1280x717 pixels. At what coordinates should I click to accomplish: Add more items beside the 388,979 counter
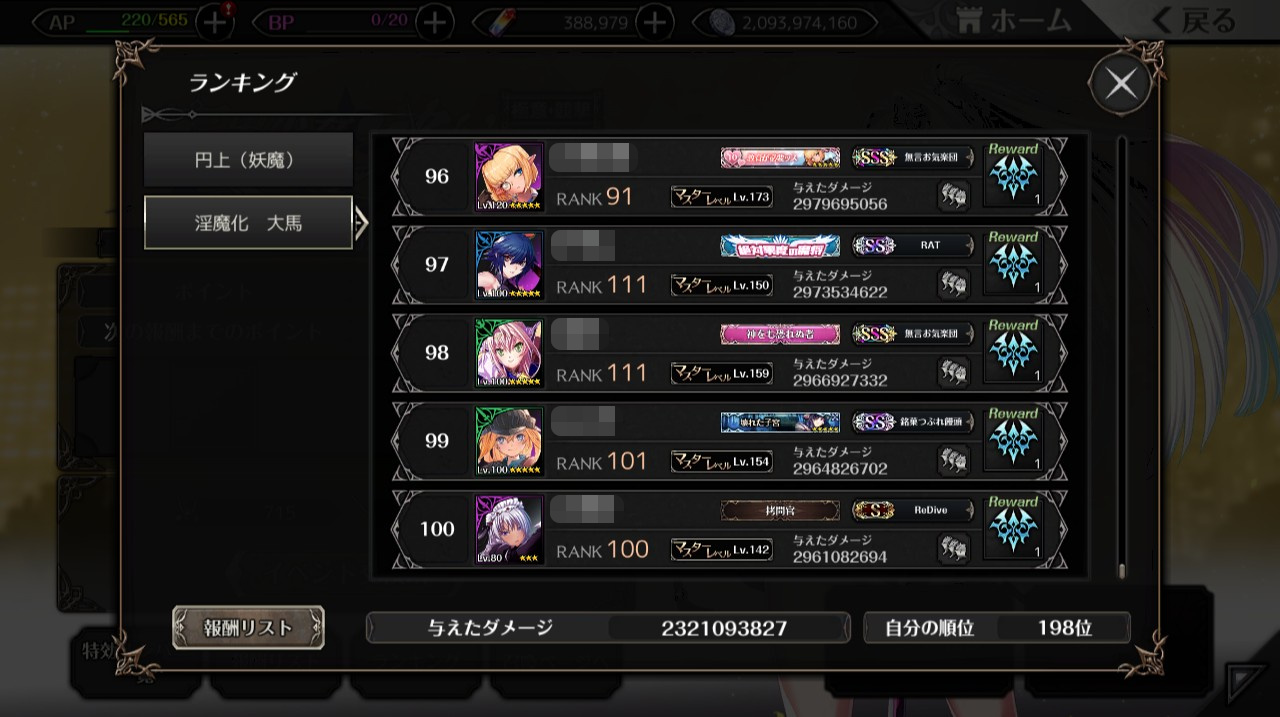tap(654, 21)
